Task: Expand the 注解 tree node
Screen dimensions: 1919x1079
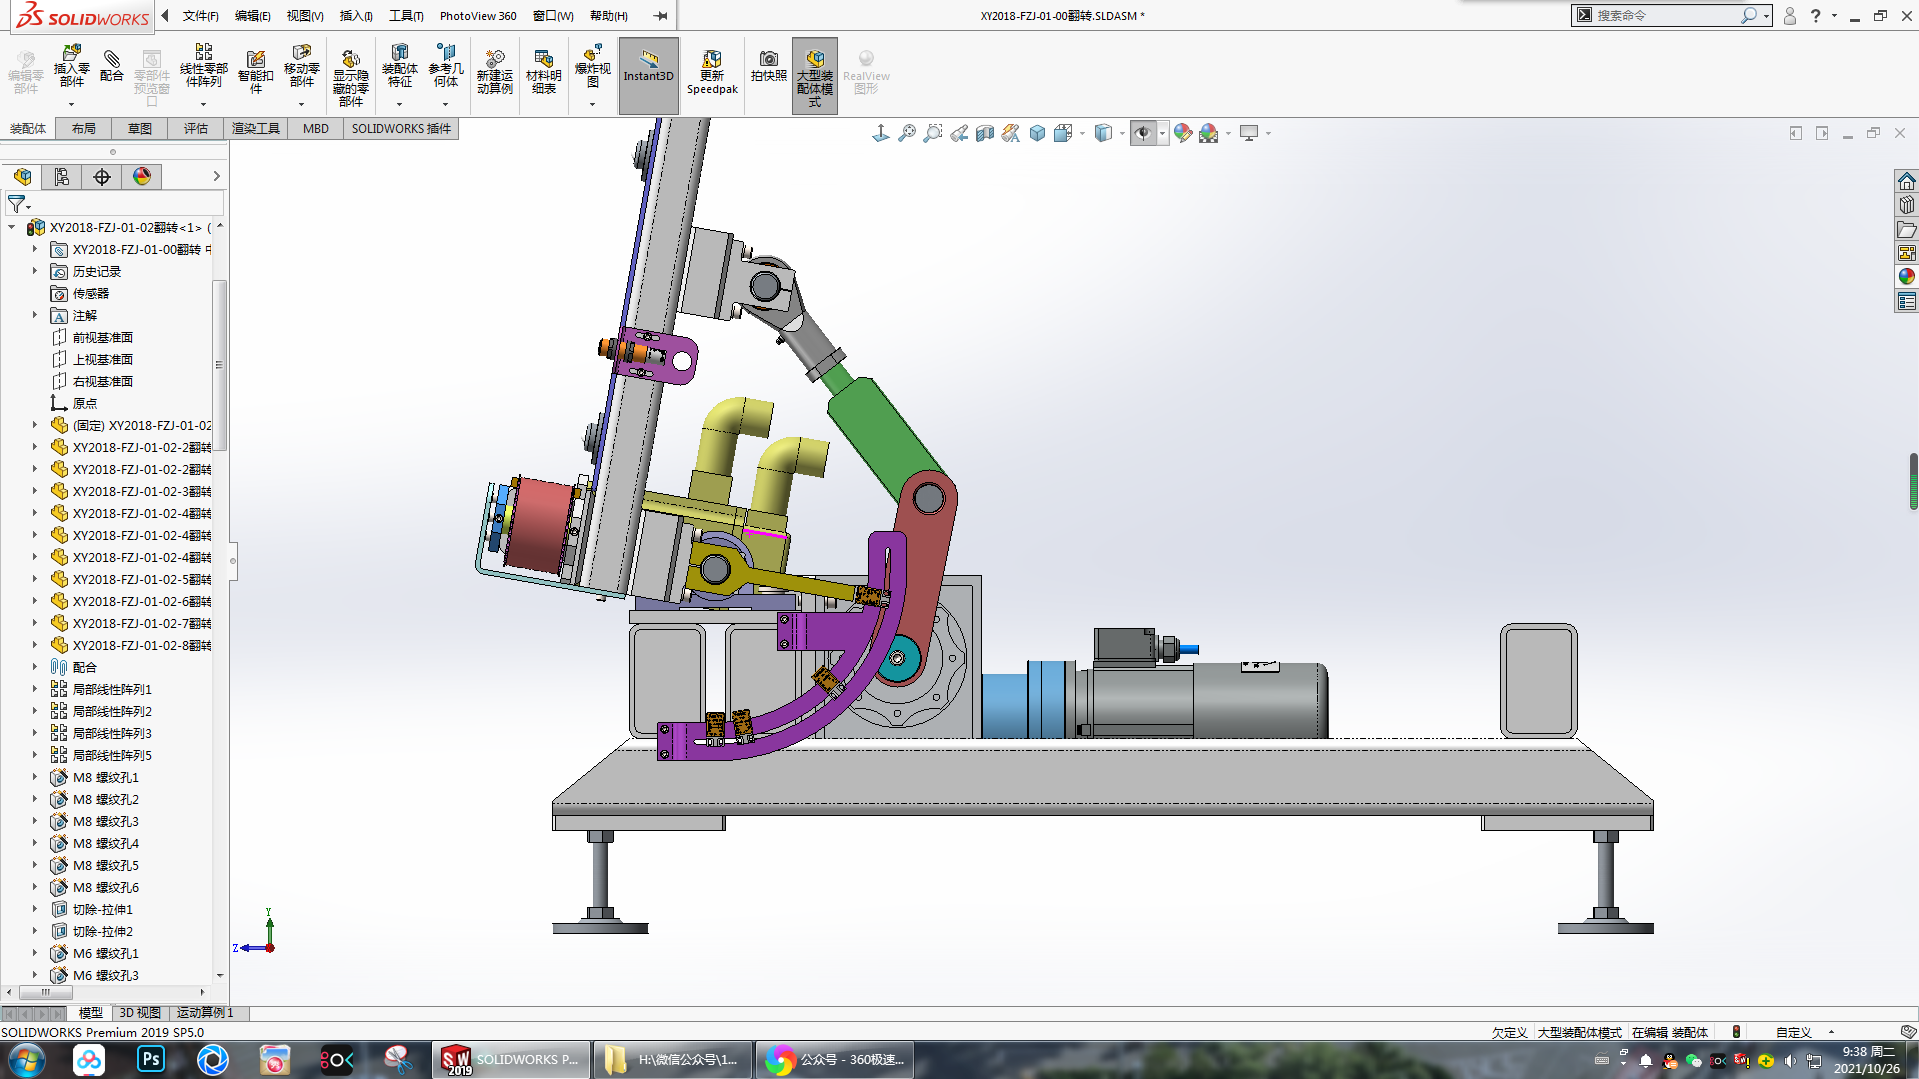Action: 34,315
